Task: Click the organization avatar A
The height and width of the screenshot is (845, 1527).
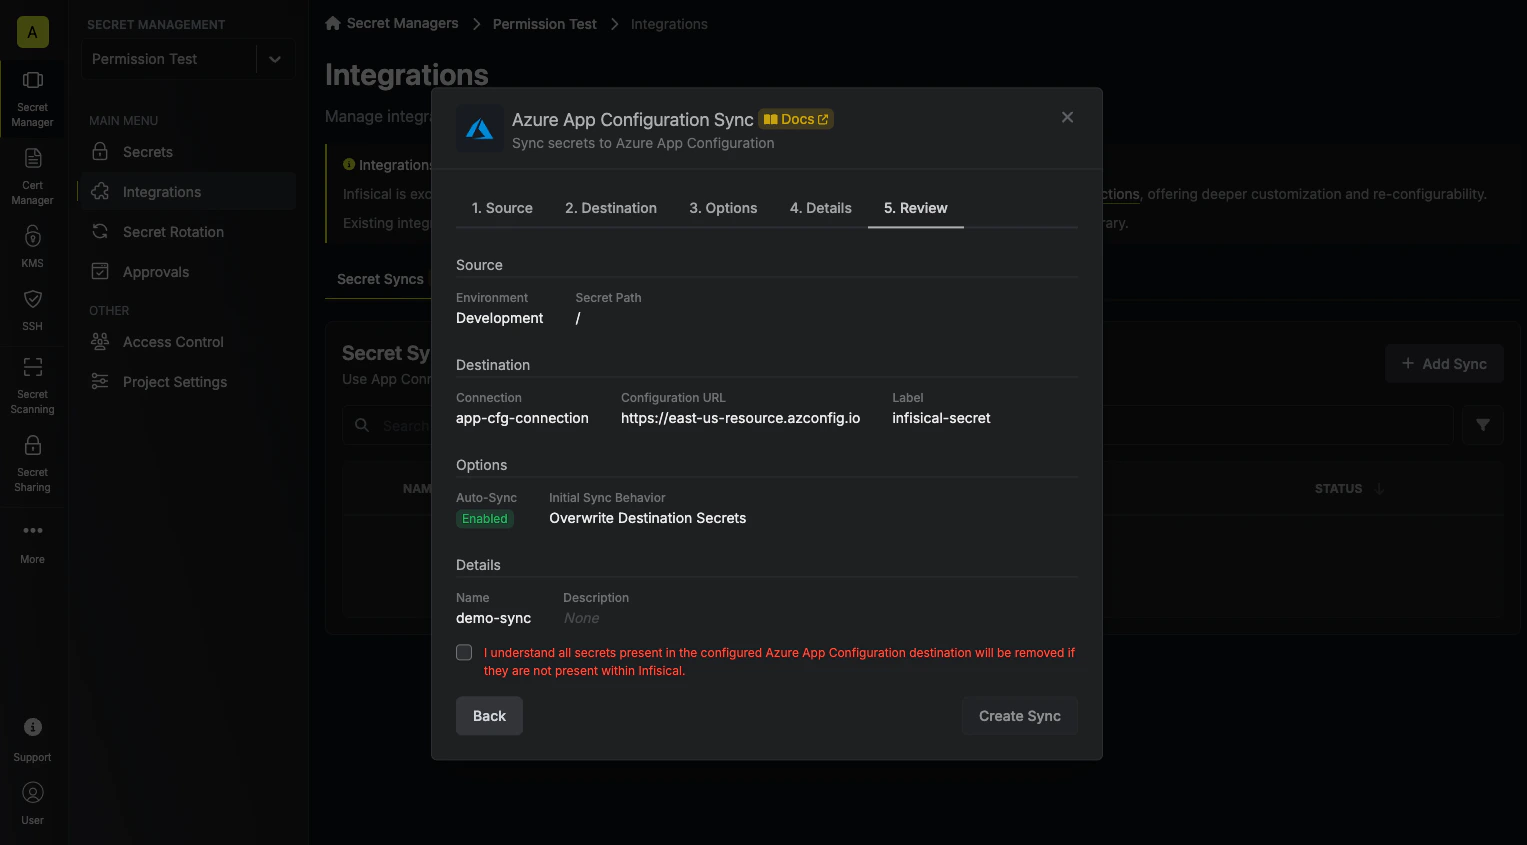Action: click(32, 32)
